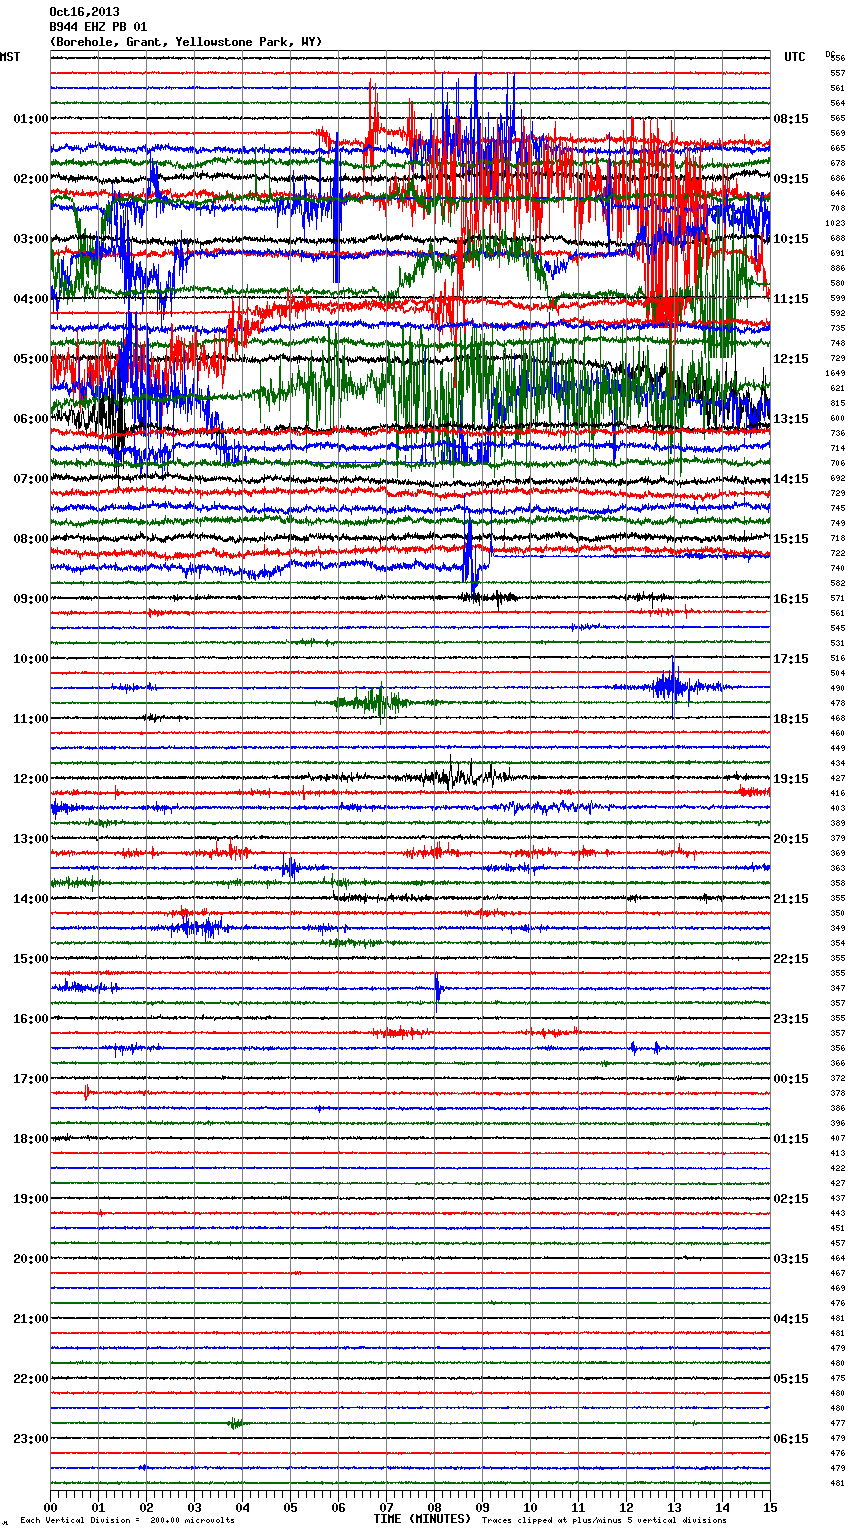Viewport: 850px width, 1534px height.
Task: Click the 17:15 UTC time label
Action: (x=791, y=659)
